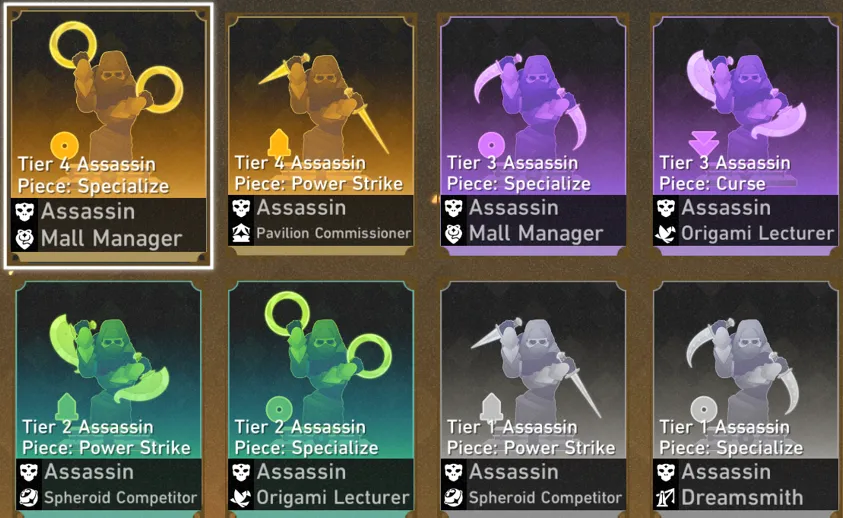Pick the Tier 2 Assassin Piece: Power Strike card
Image resolution: width=843 pixels, height=518 pixels.
click(x=109, y=398)
